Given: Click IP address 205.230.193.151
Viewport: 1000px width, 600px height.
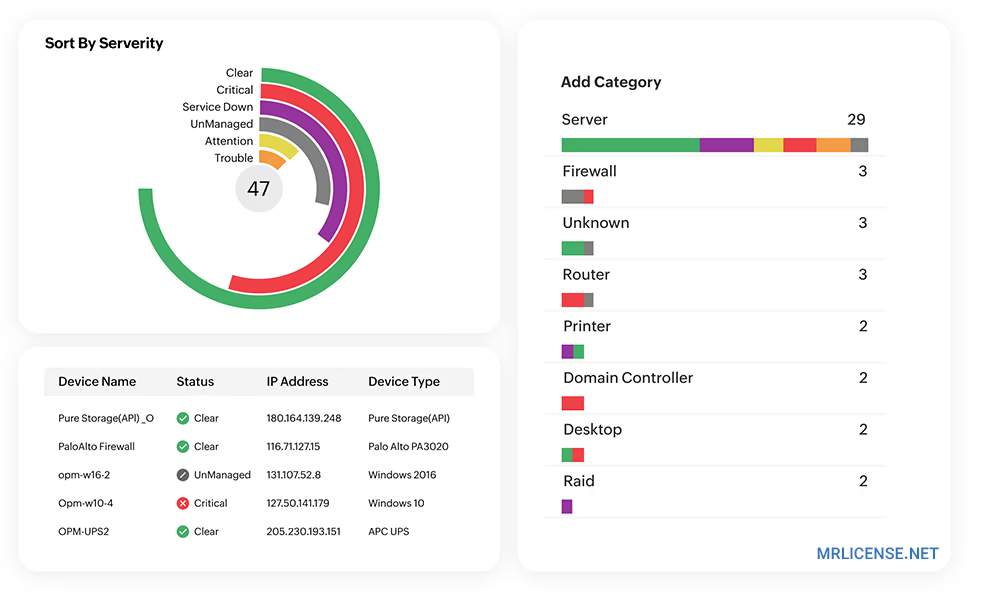Looking at the screenshot, I should 304,531.
